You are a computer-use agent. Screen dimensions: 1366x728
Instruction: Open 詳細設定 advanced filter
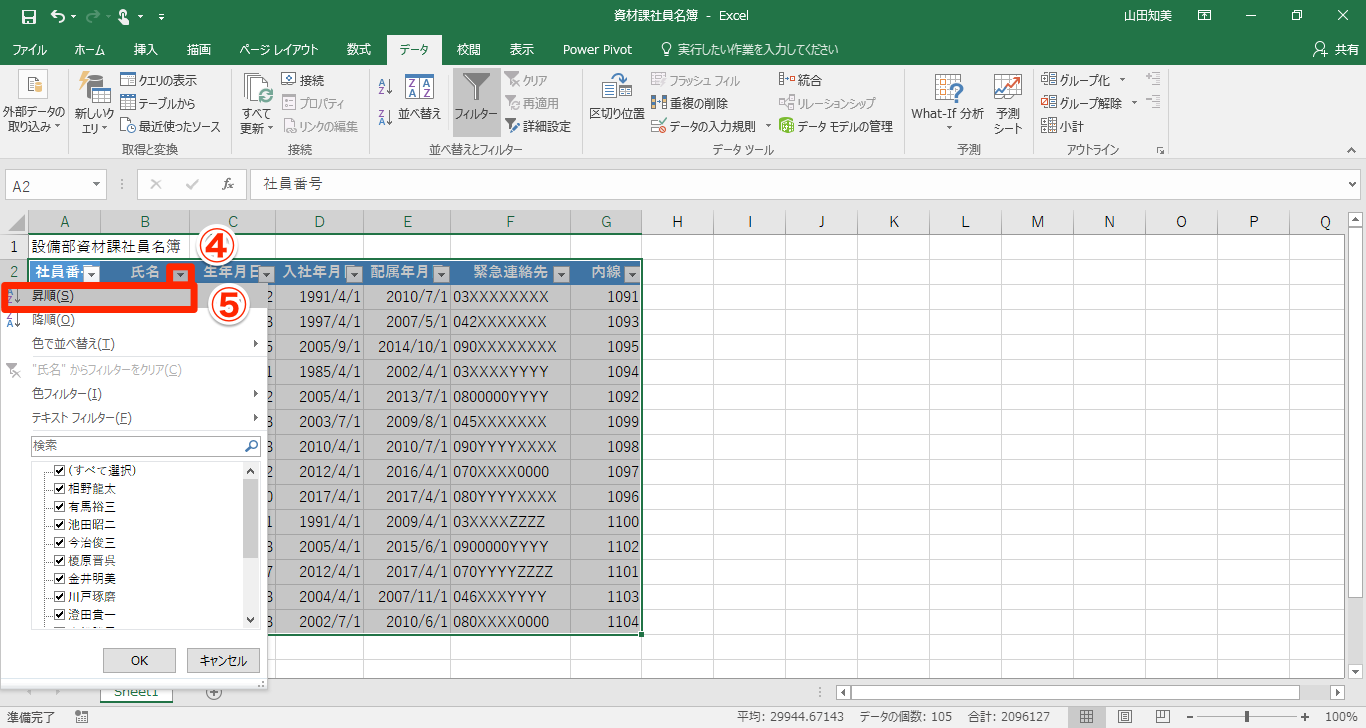point(538,126)
